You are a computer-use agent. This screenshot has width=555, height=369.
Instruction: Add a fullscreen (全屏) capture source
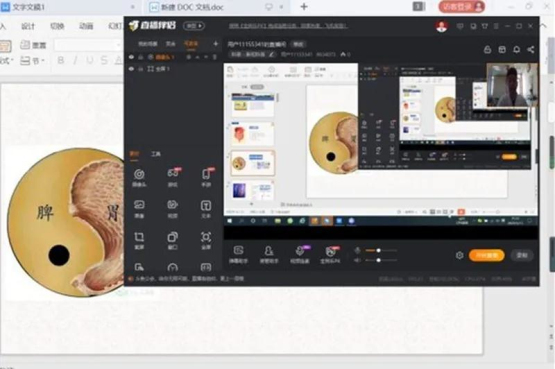pyautogui.click(x=206, y=240)
